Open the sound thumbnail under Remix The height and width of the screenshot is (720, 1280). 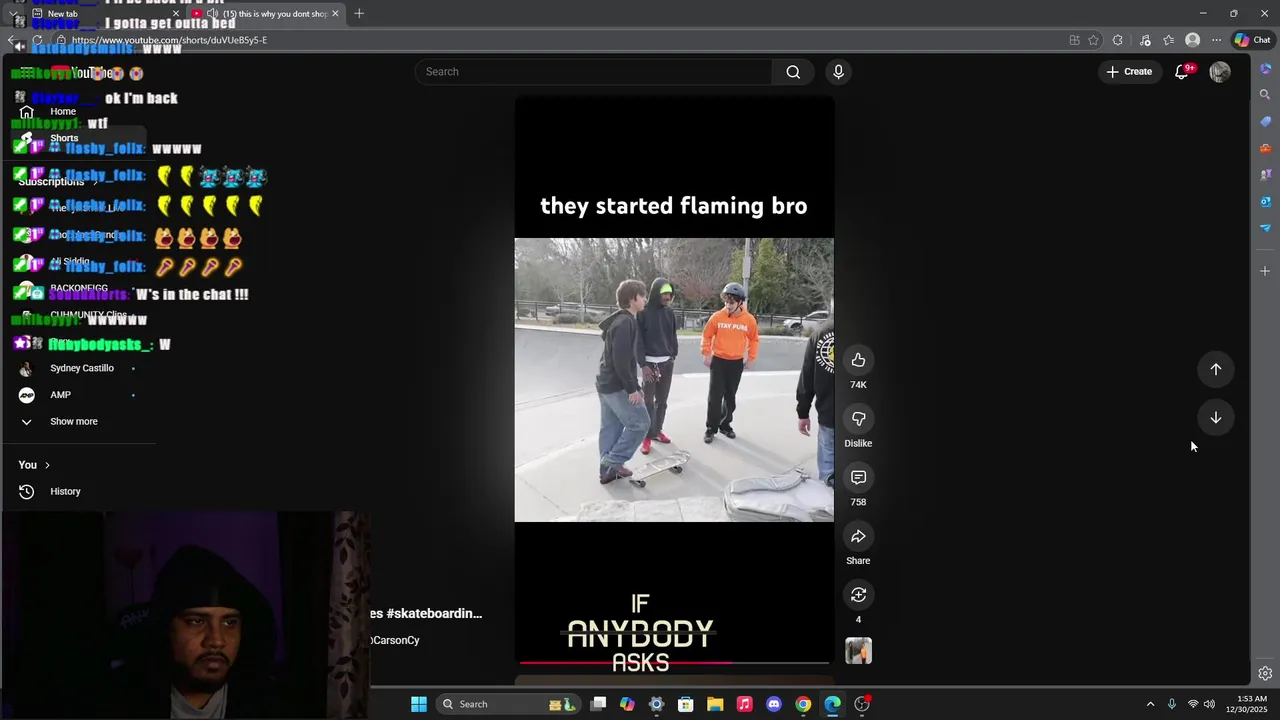[858, 651]
